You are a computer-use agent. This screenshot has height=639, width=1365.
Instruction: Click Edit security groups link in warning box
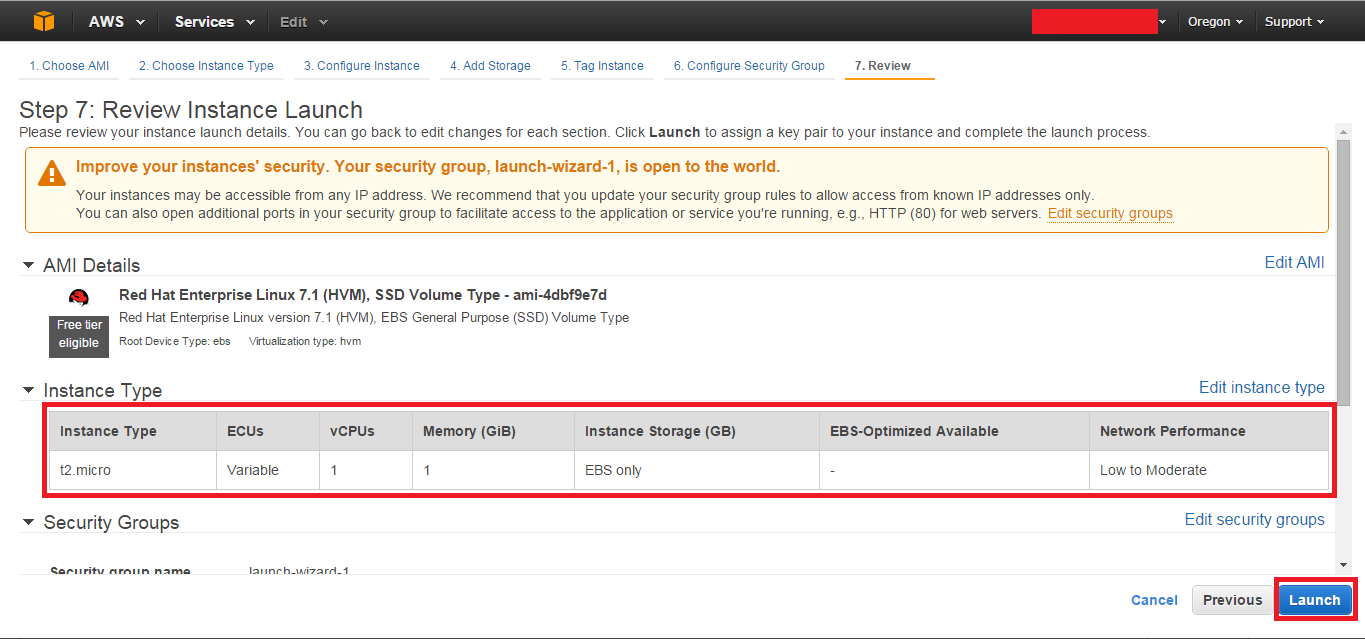(x=1110, y=213)
